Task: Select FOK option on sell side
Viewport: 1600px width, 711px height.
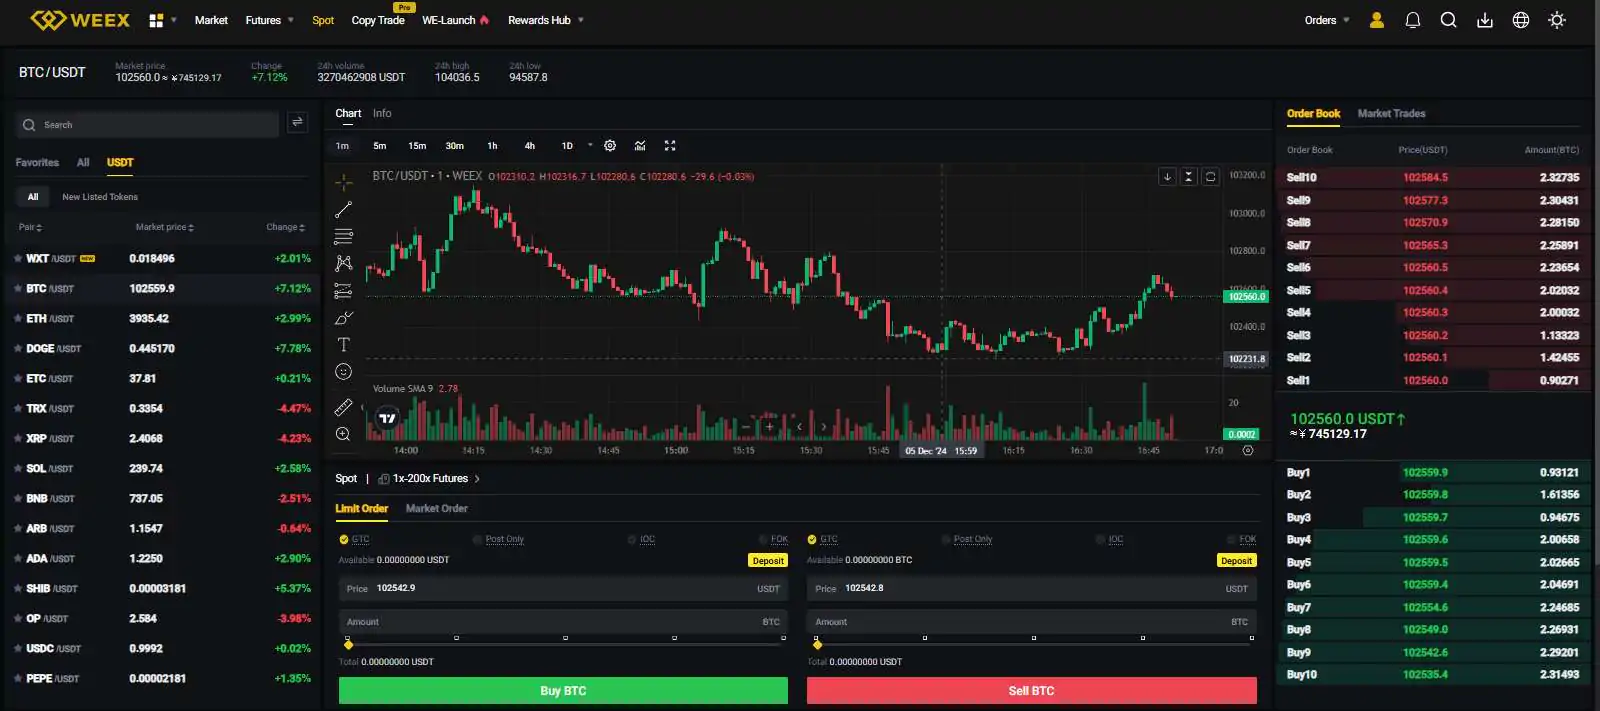Action: click(1241, 539)
